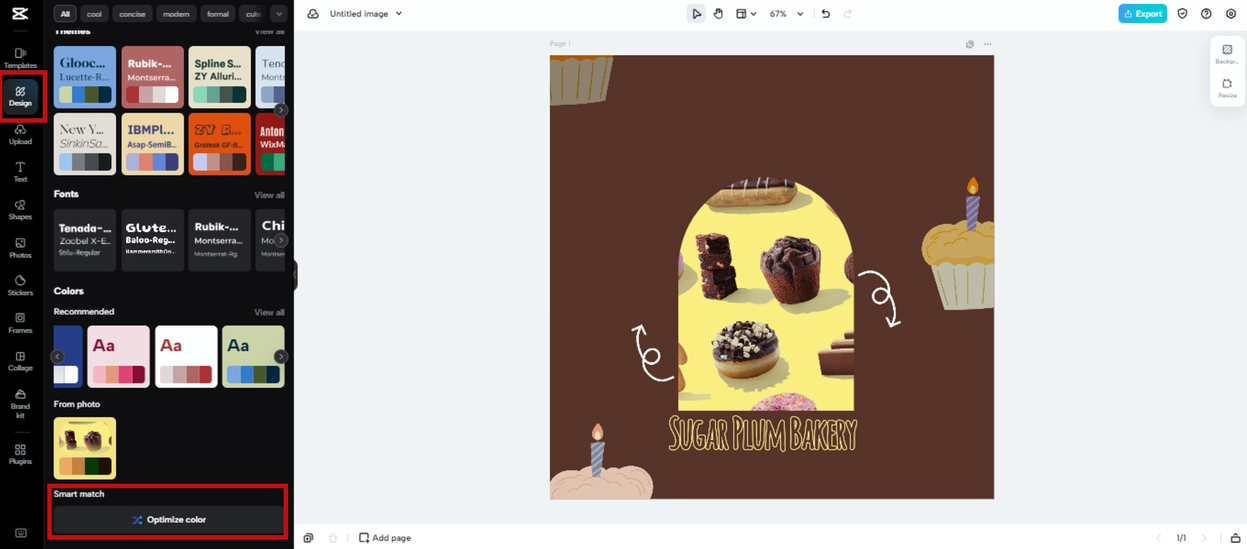The height and width of the screenshot is (549, 1247).
Task: Apply the IBMPl Asap-SemiB theme card
Action: [x=153, y=143]
